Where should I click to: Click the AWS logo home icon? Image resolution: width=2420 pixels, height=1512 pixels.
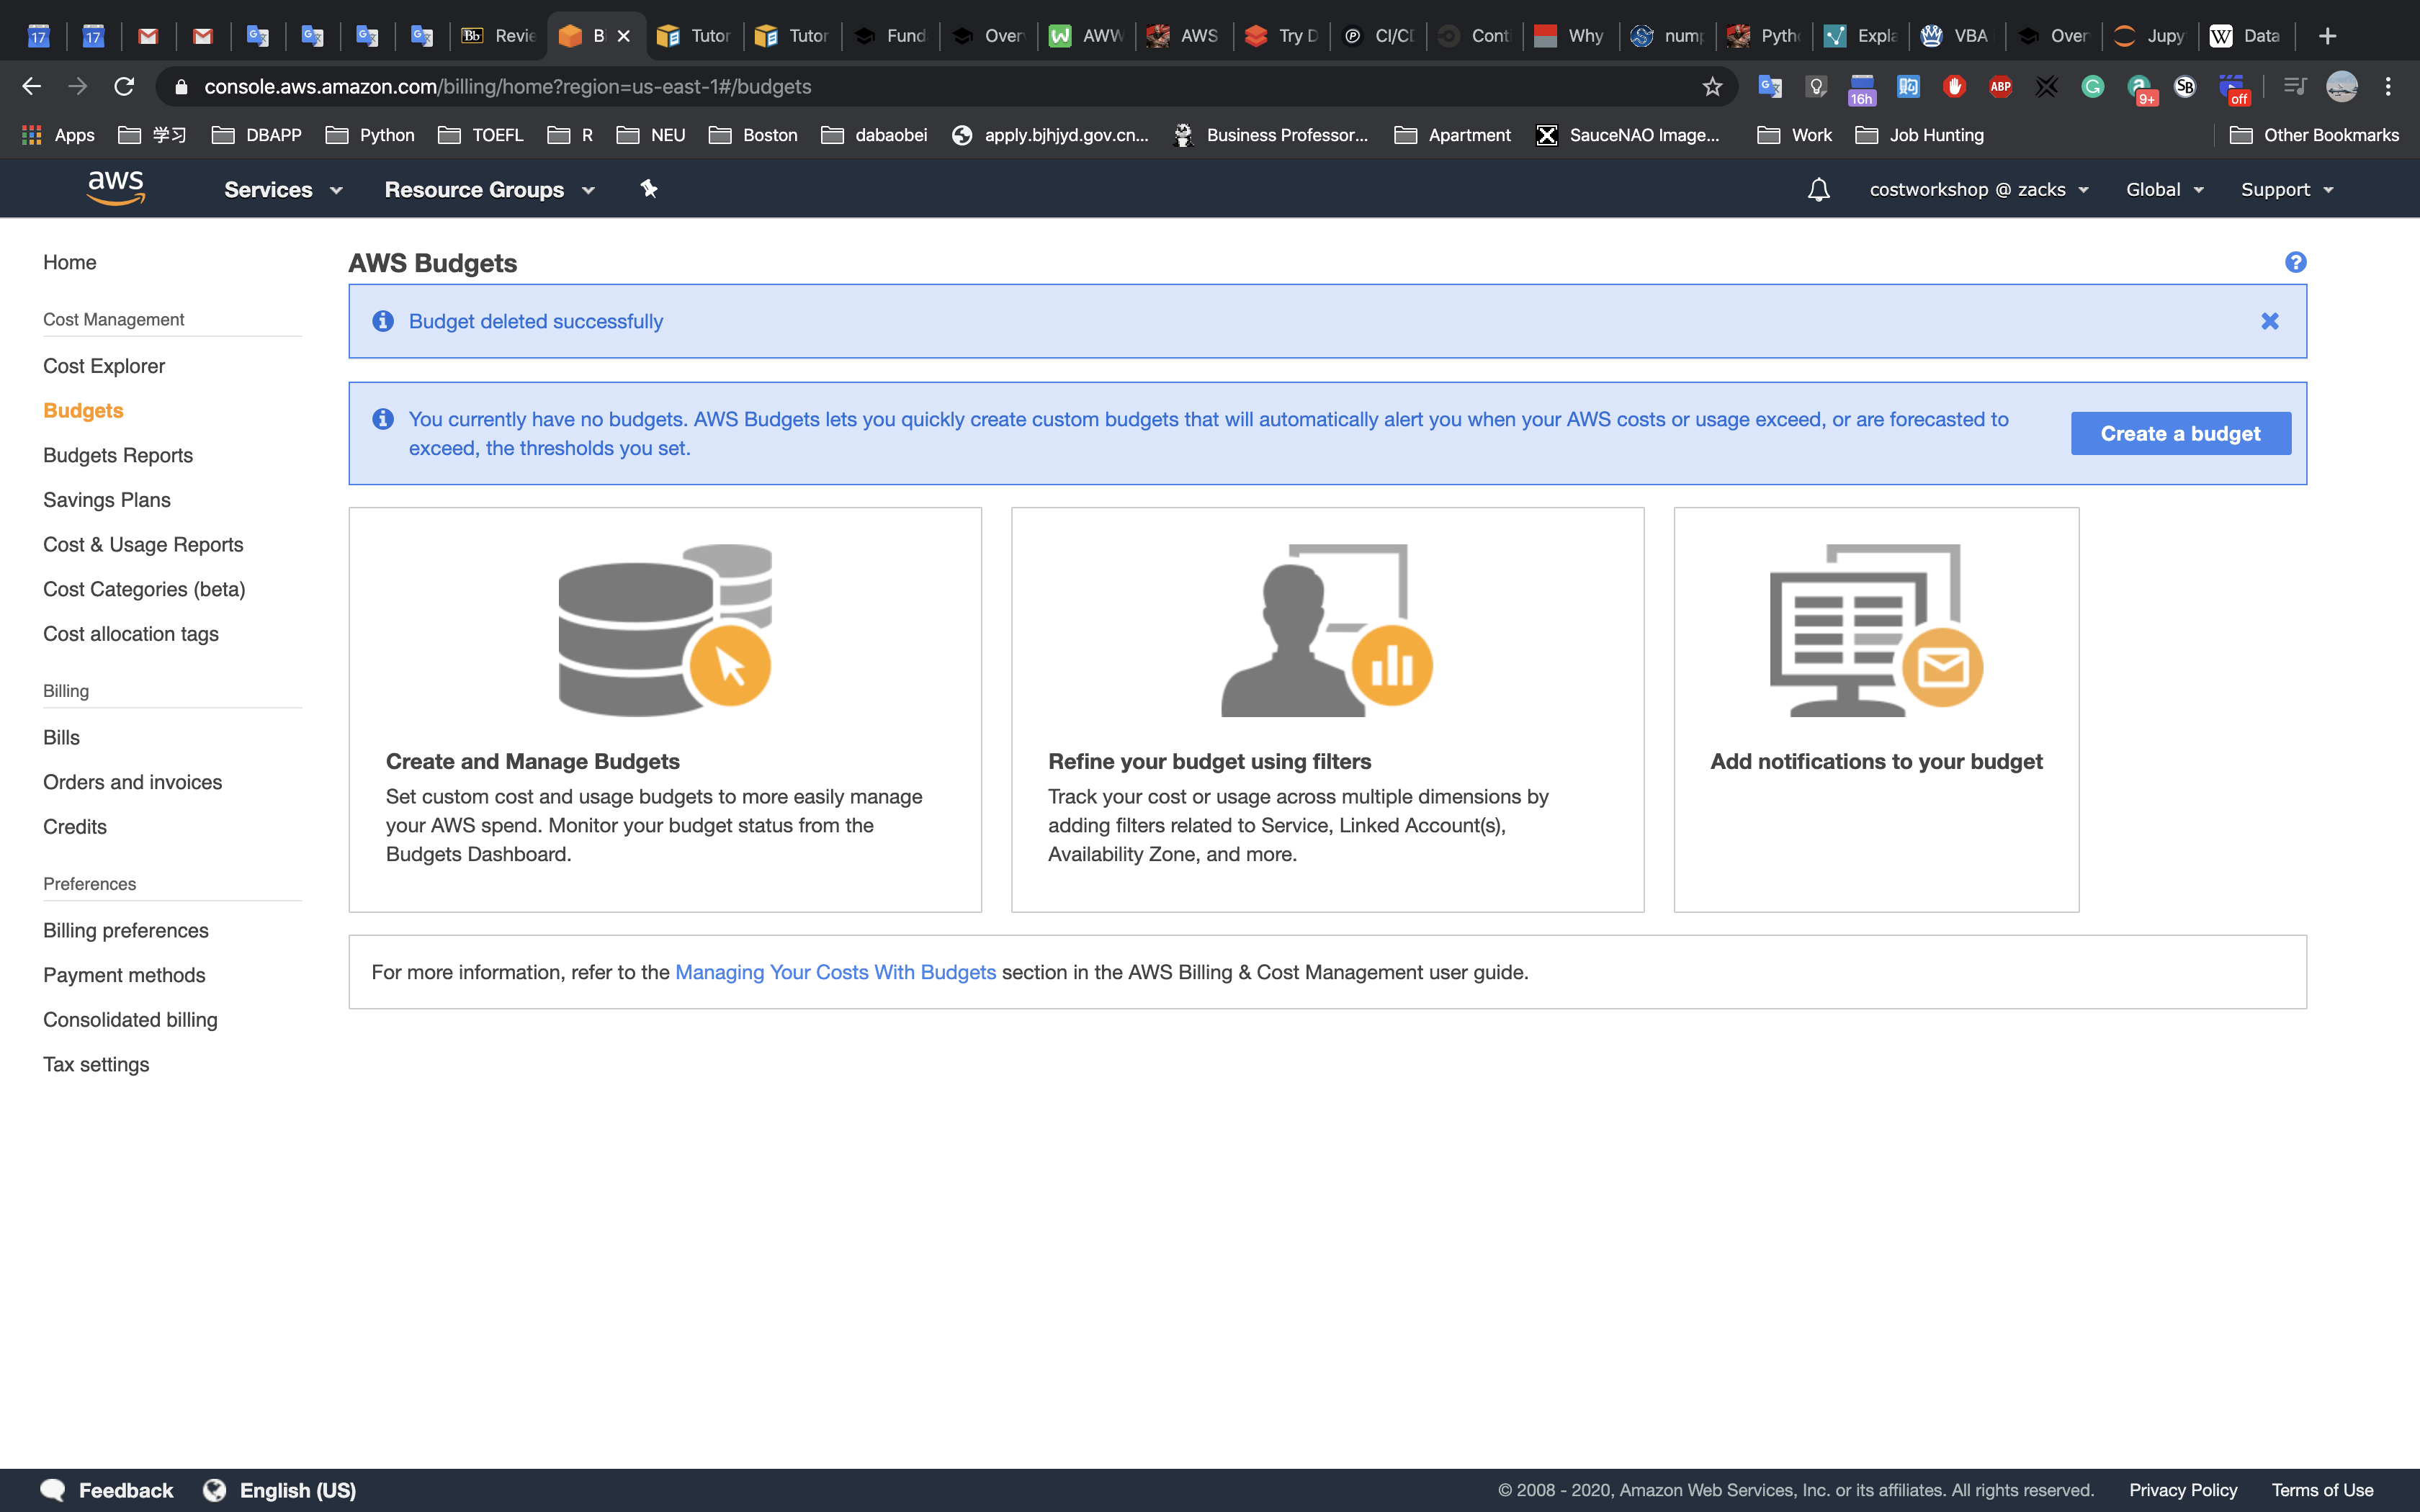pyautogui.click(x=116, y=188)
